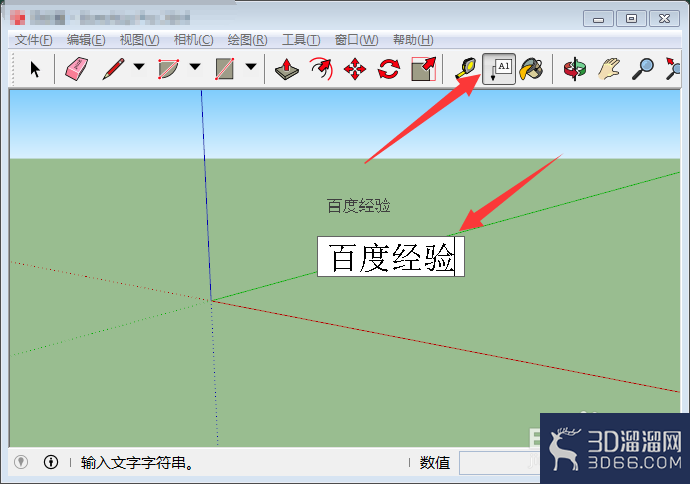
Task: Open the 帮助(H) menu
Action: pyautogui.click(x=413, y=40)
